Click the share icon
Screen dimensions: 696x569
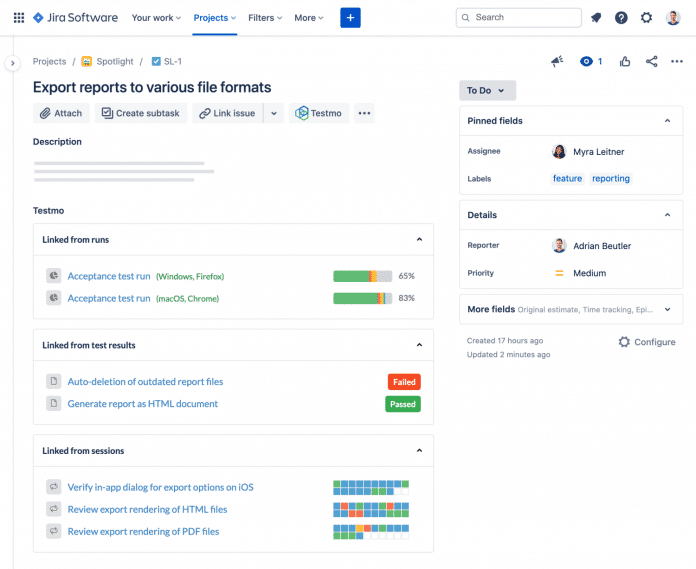click(x=652, y=61)
